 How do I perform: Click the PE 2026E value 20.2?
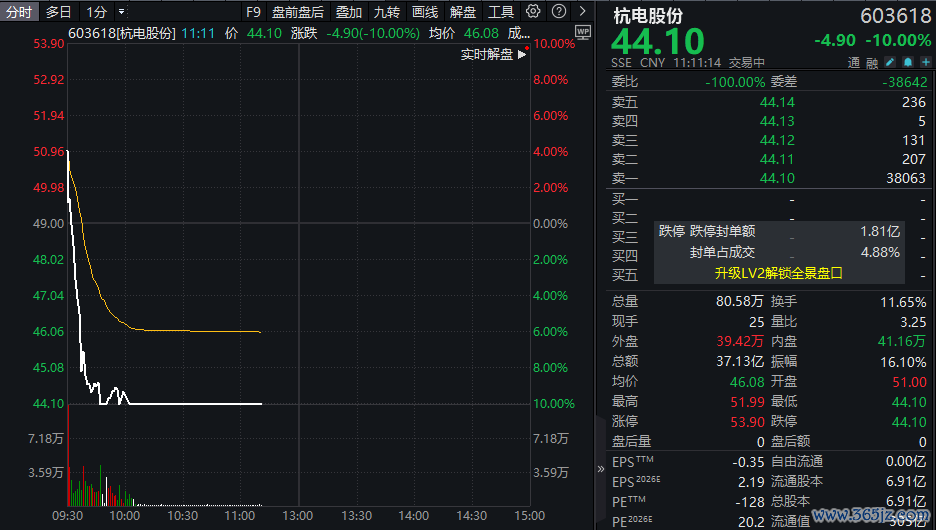[x=751, y=522]
